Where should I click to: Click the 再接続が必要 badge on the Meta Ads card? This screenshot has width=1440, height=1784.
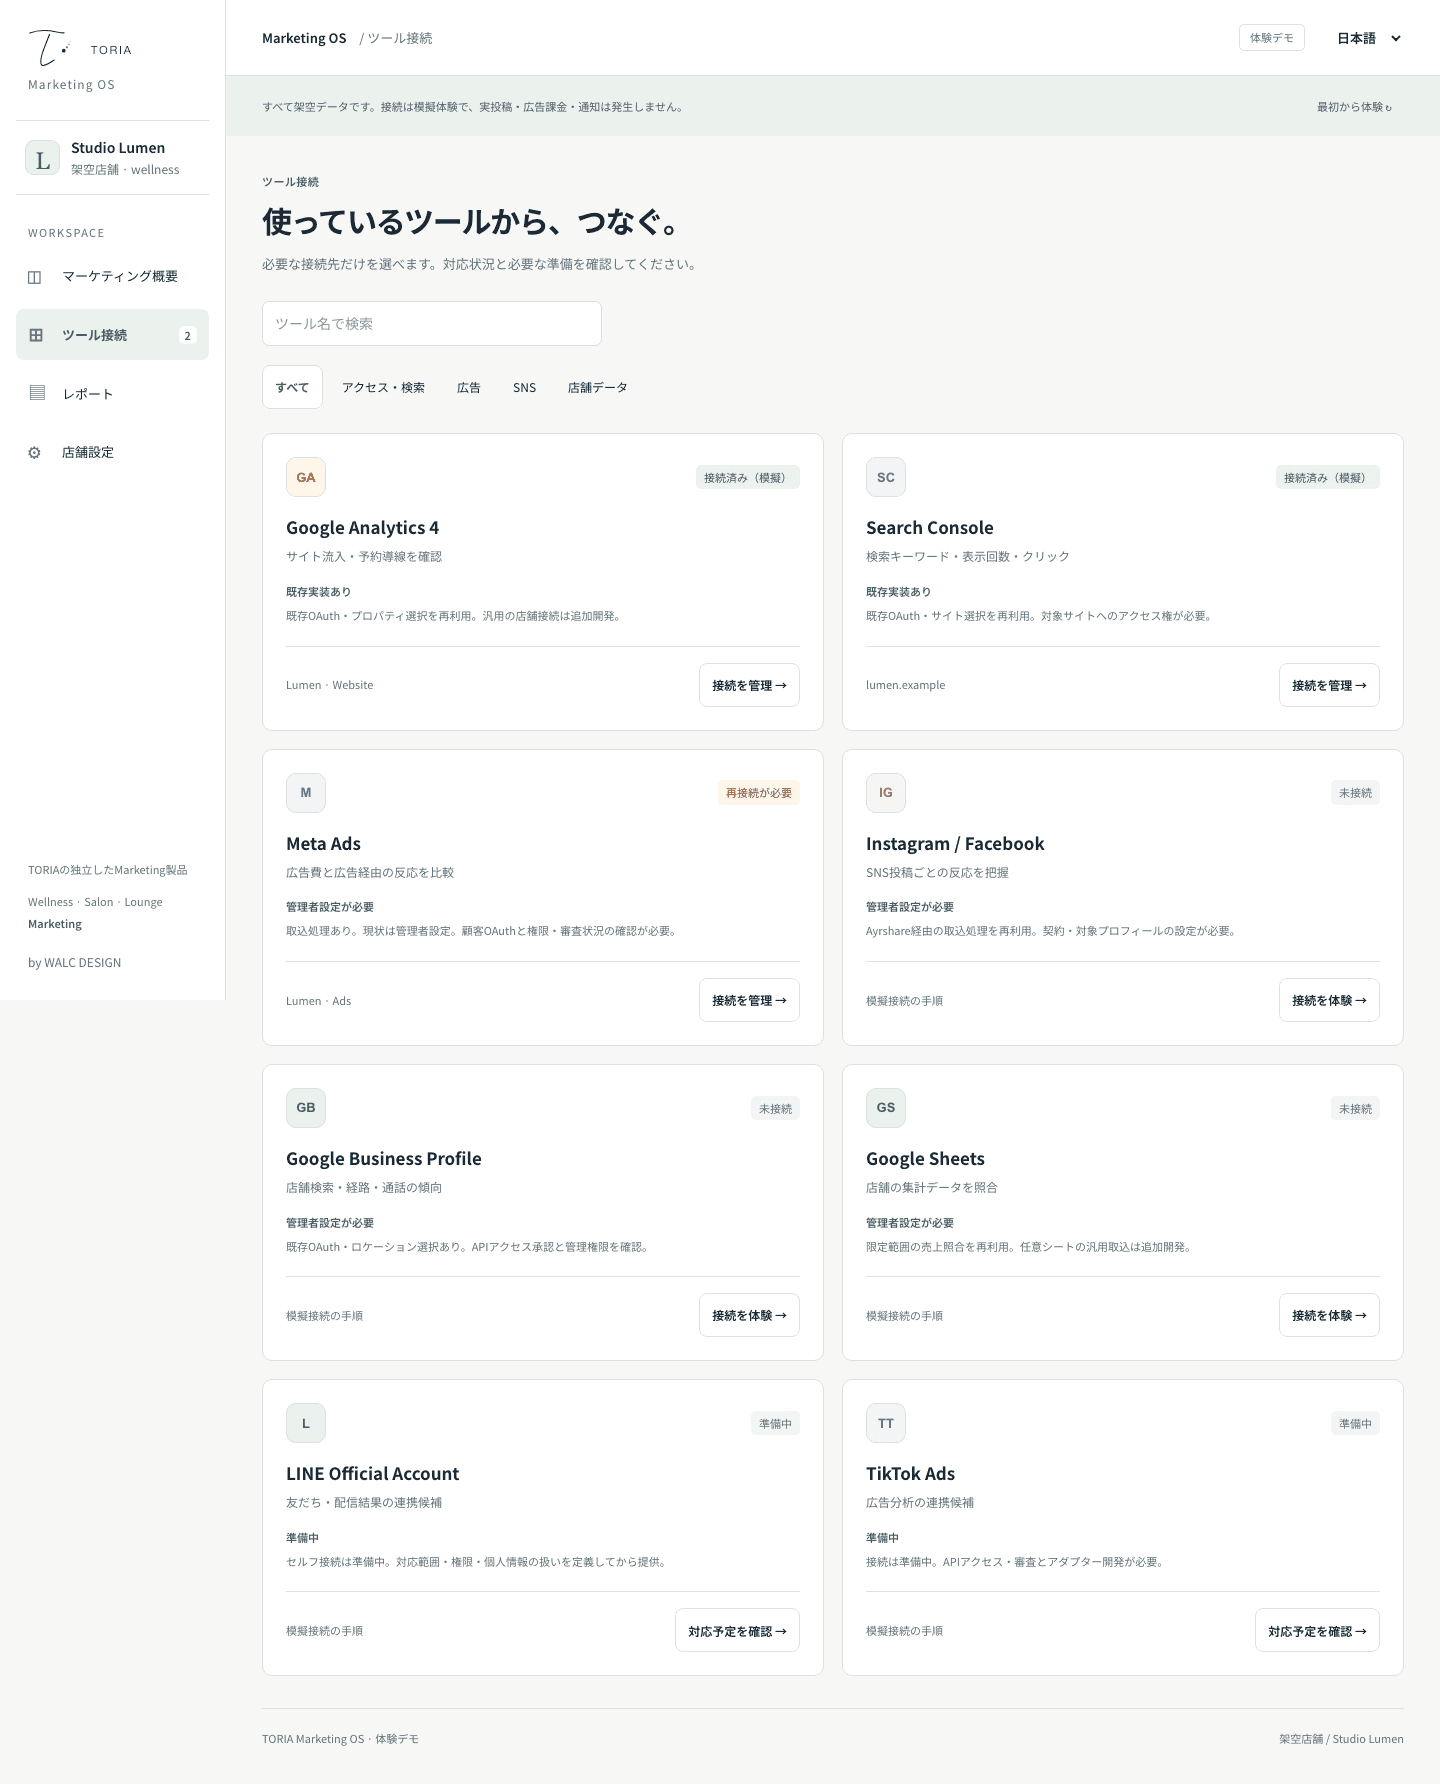pyautogui.click(x=759, y=793)
